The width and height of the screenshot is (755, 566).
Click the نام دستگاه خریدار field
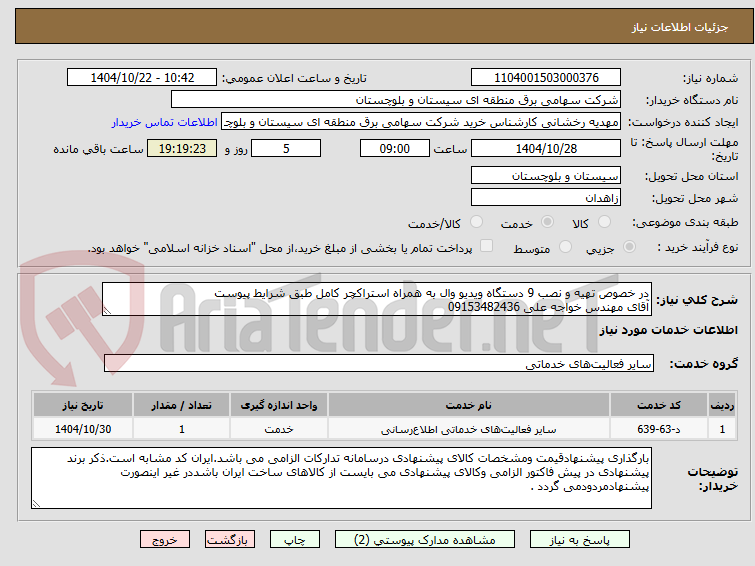click(396, 100)
